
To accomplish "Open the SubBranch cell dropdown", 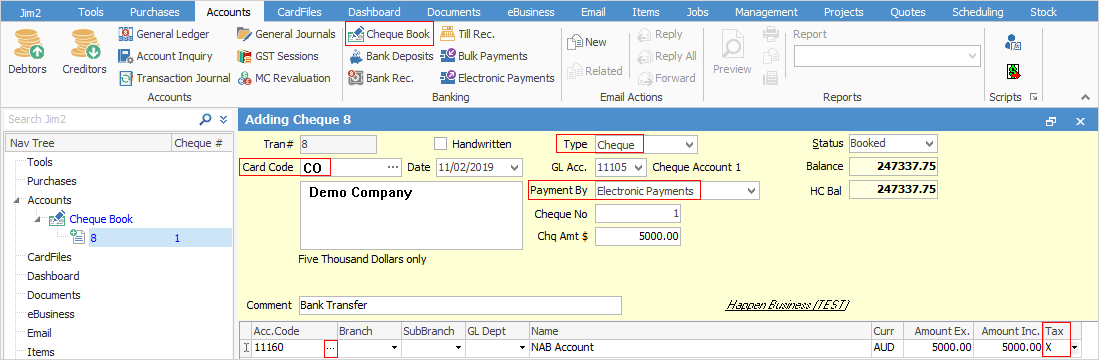I will (x=458, y=347).
